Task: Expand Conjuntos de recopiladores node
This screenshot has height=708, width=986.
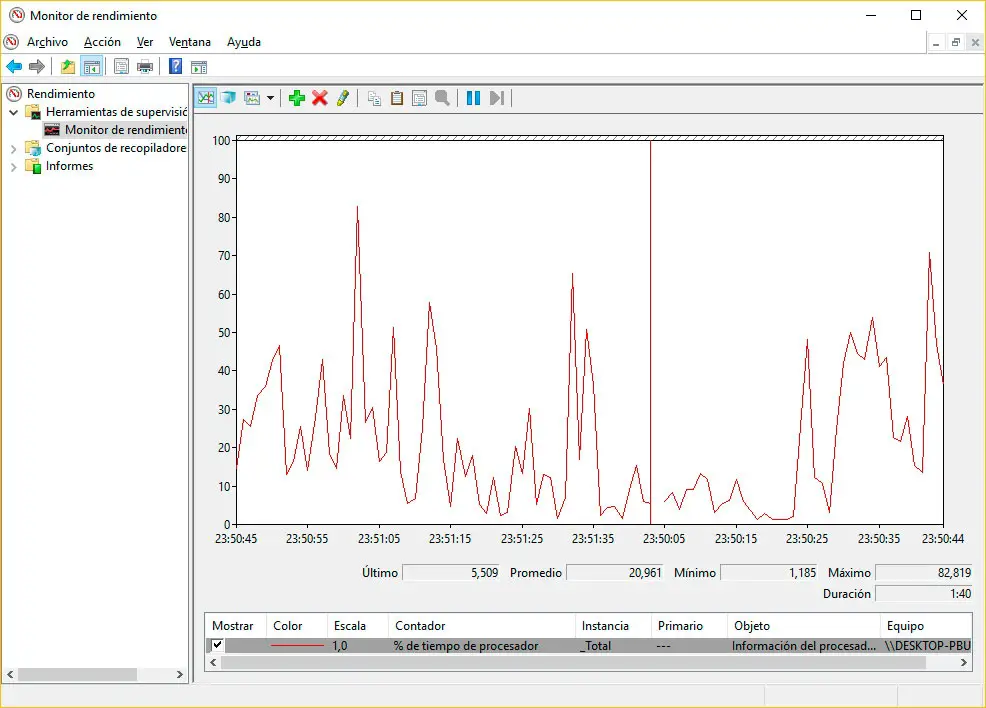Action: click(14, 148)
